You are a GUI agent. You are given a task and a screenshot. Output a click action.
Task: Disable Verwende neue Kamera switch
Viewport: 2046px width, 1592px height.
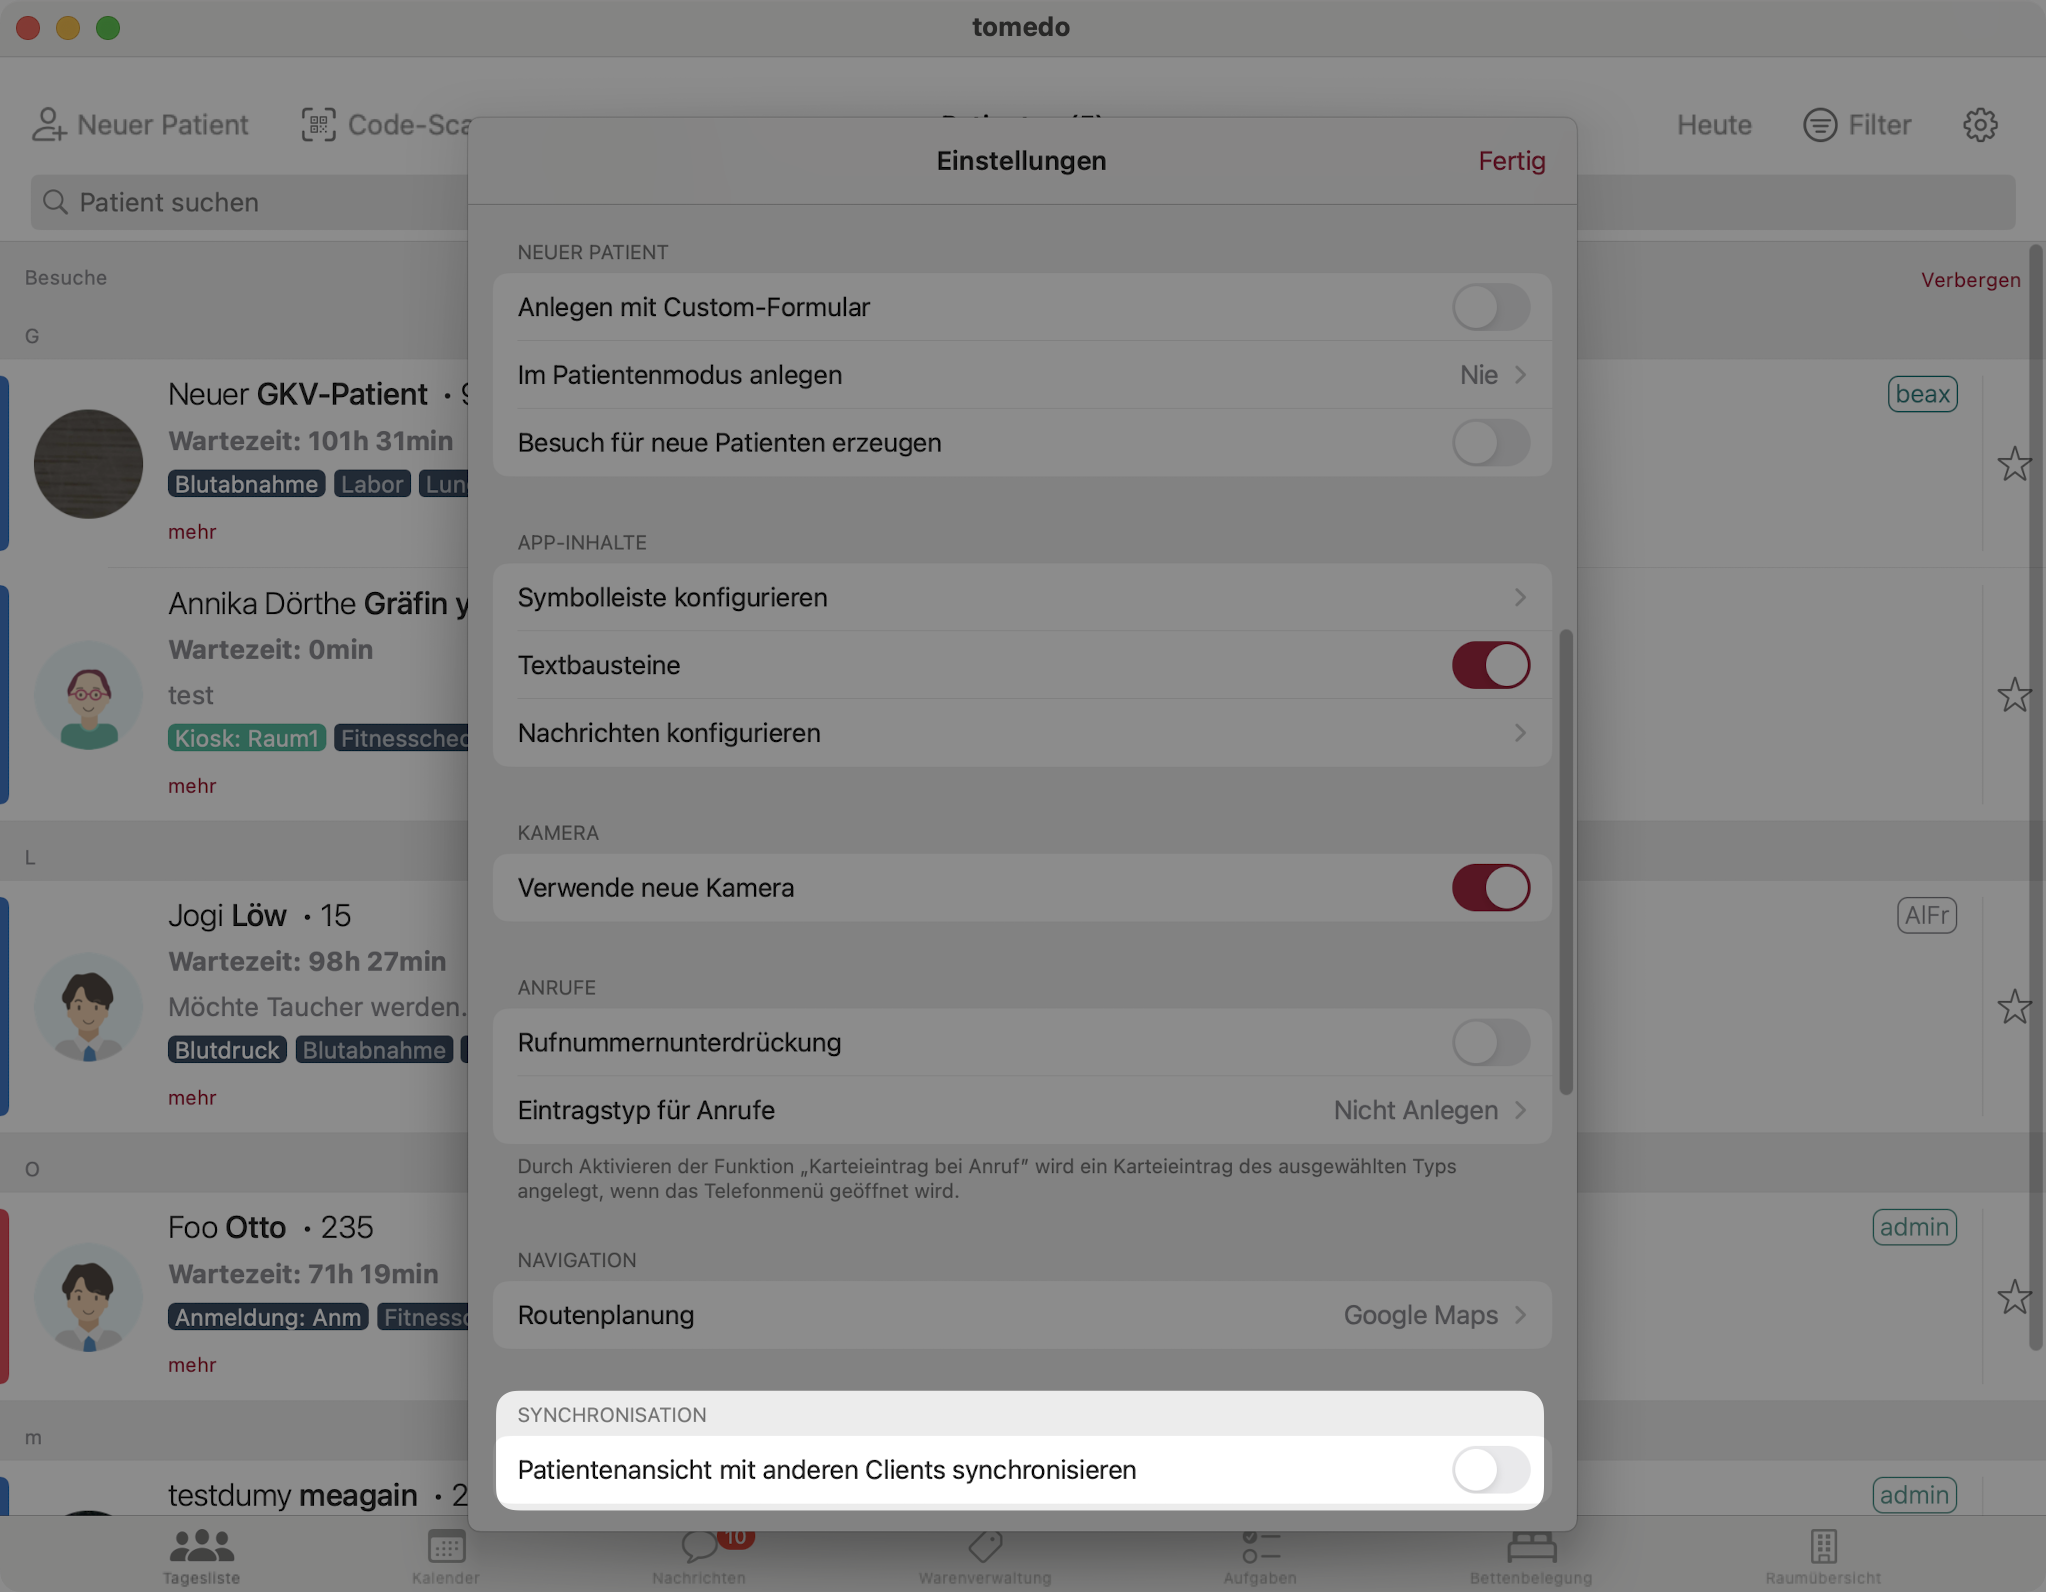[x=1490, y=888]
